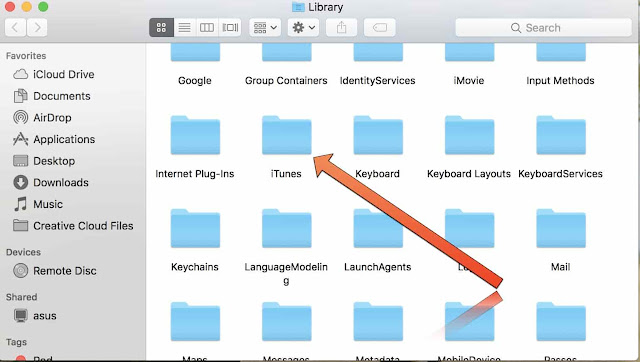Select the Keyboard folder icon
Image resolution: width=640 pixels, height=362 pixels.
(378, 136)
